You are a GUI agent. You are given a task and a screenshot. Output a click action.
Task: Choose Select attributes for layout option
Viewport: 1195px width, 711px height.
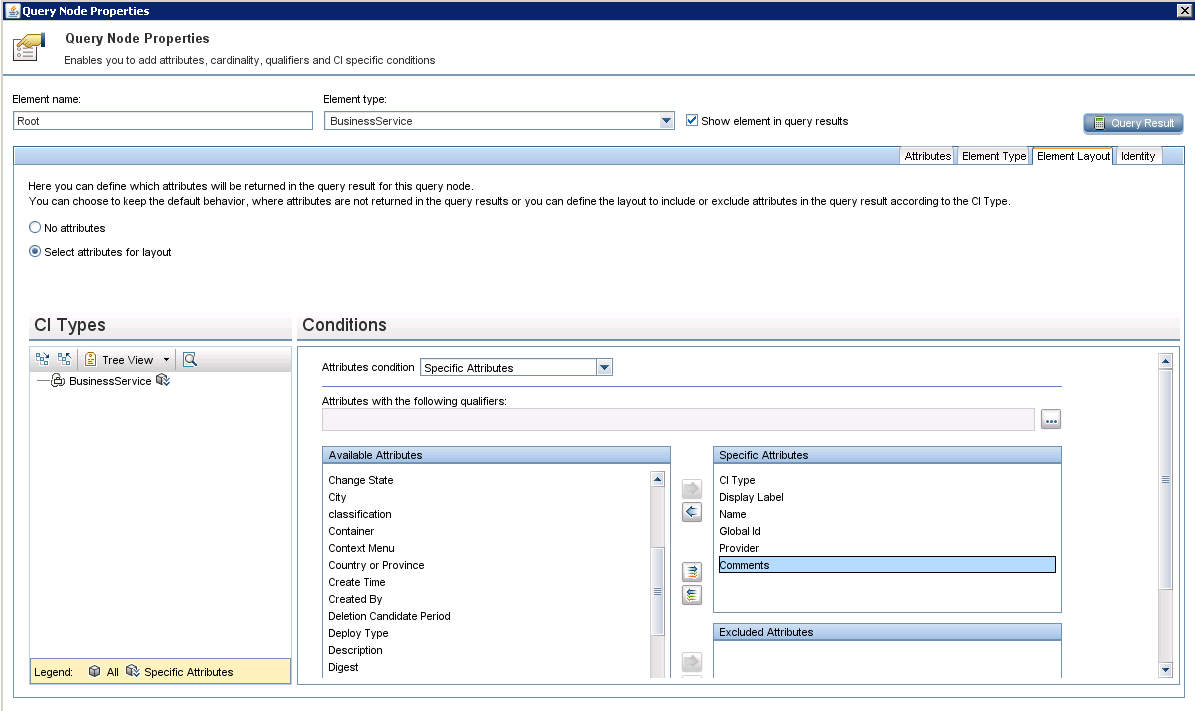[x=36, y=252]
